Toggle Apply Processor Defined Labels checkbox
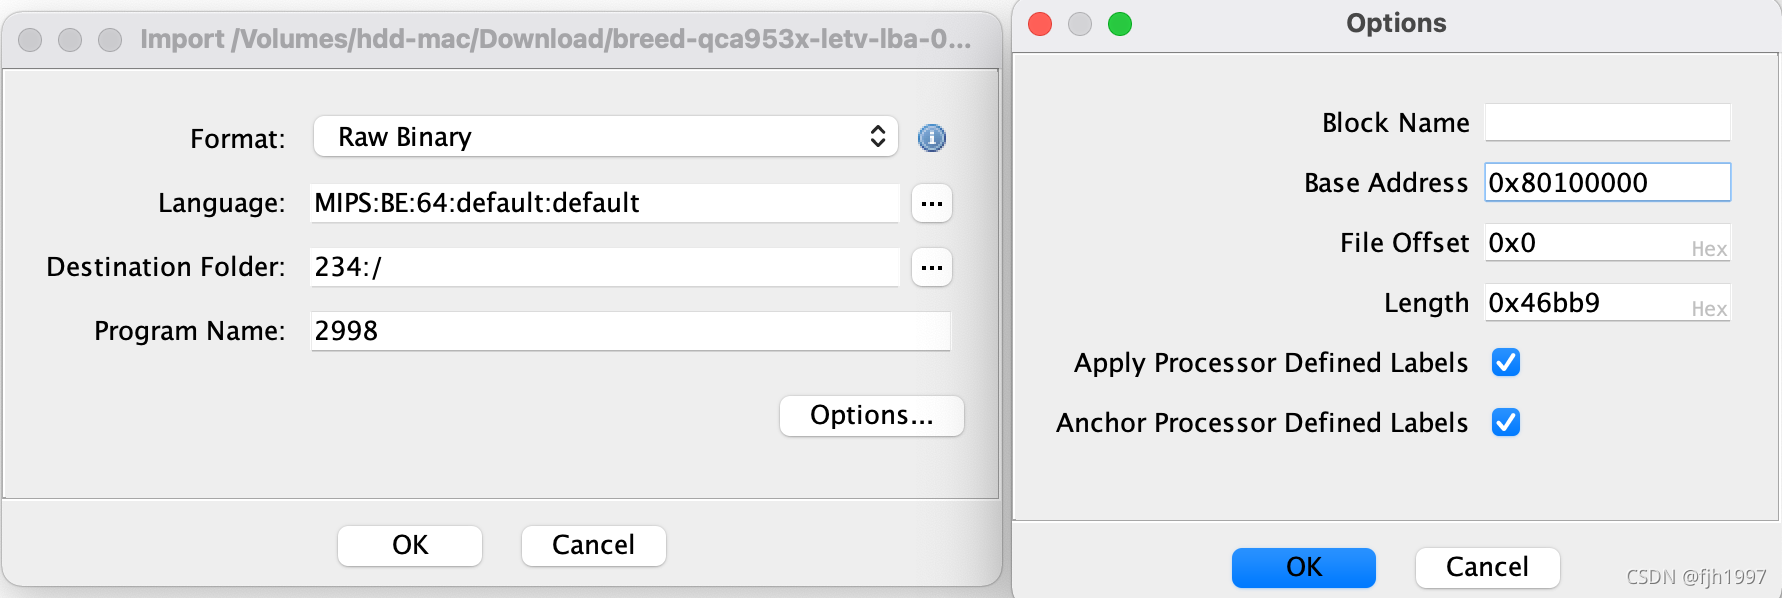 1505,363
